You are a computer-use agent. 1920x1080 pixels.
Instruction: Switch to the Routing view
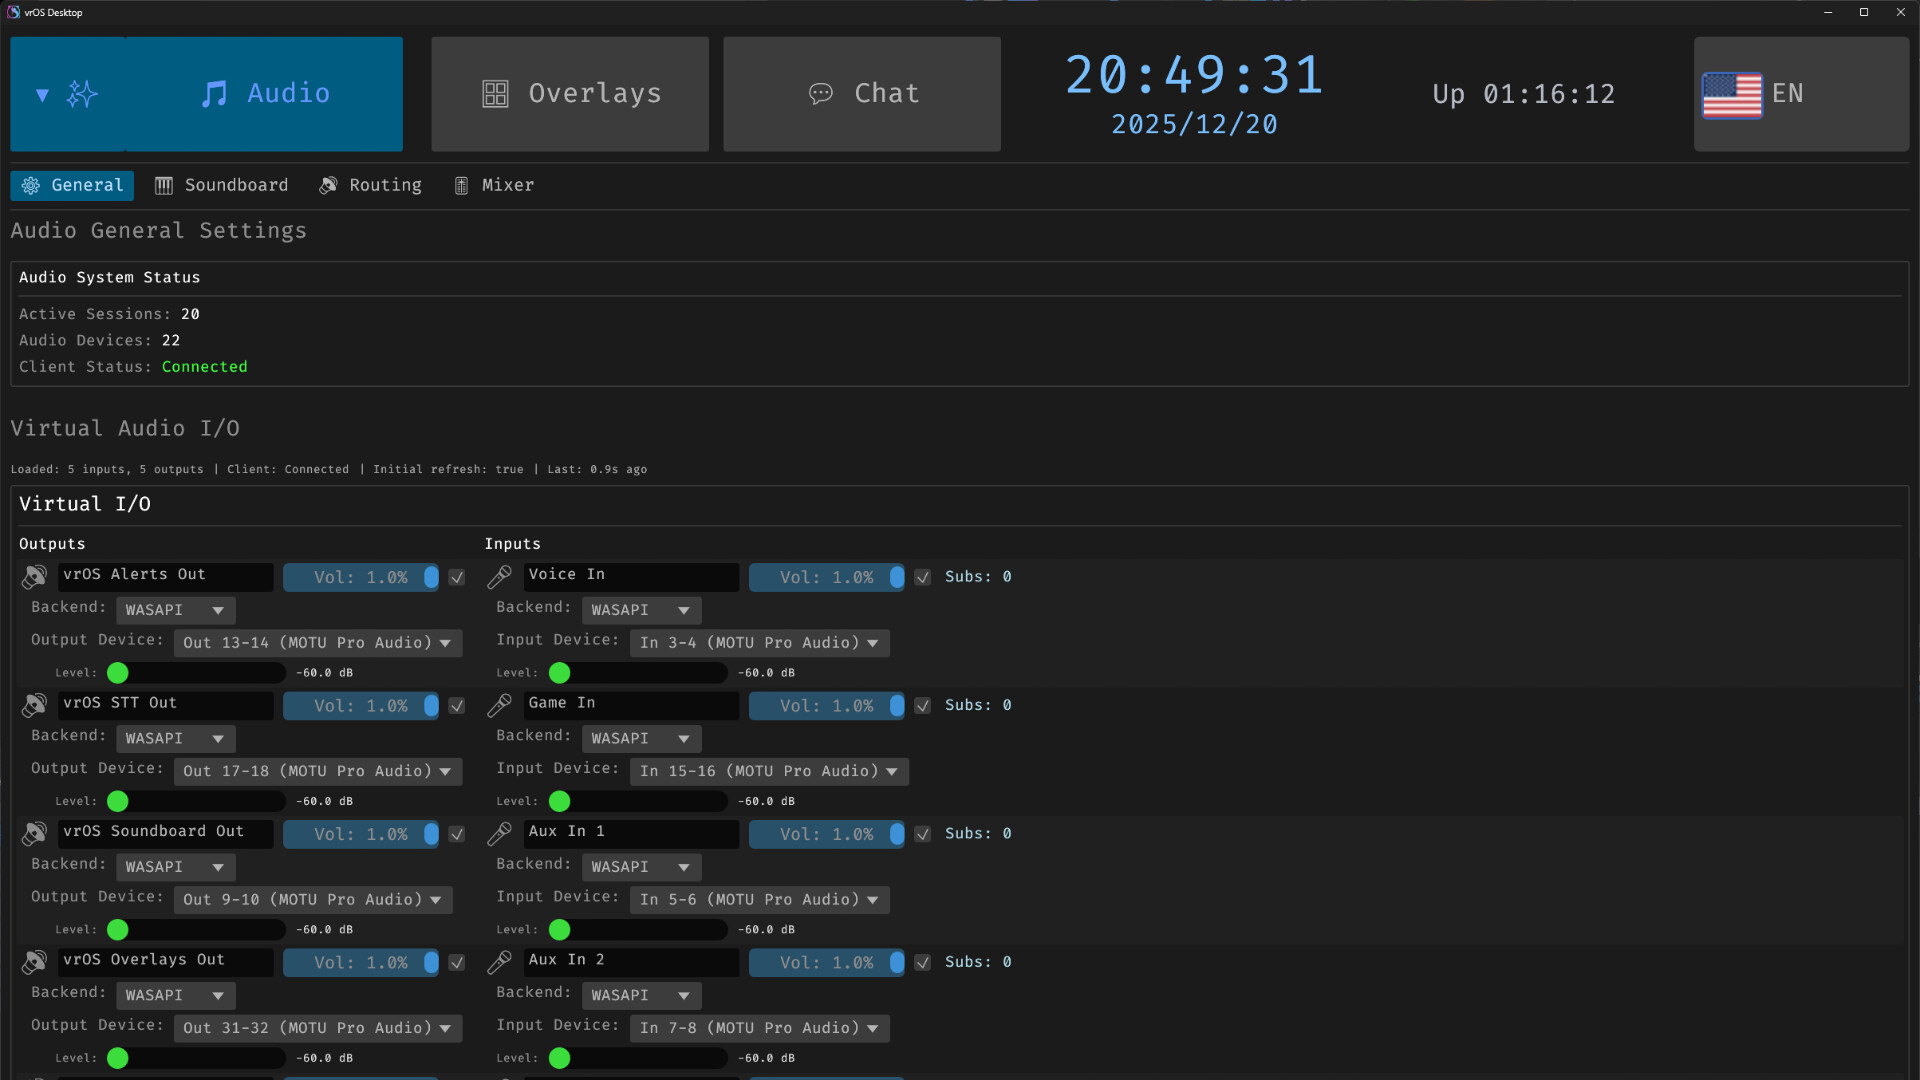click(369, 185)
